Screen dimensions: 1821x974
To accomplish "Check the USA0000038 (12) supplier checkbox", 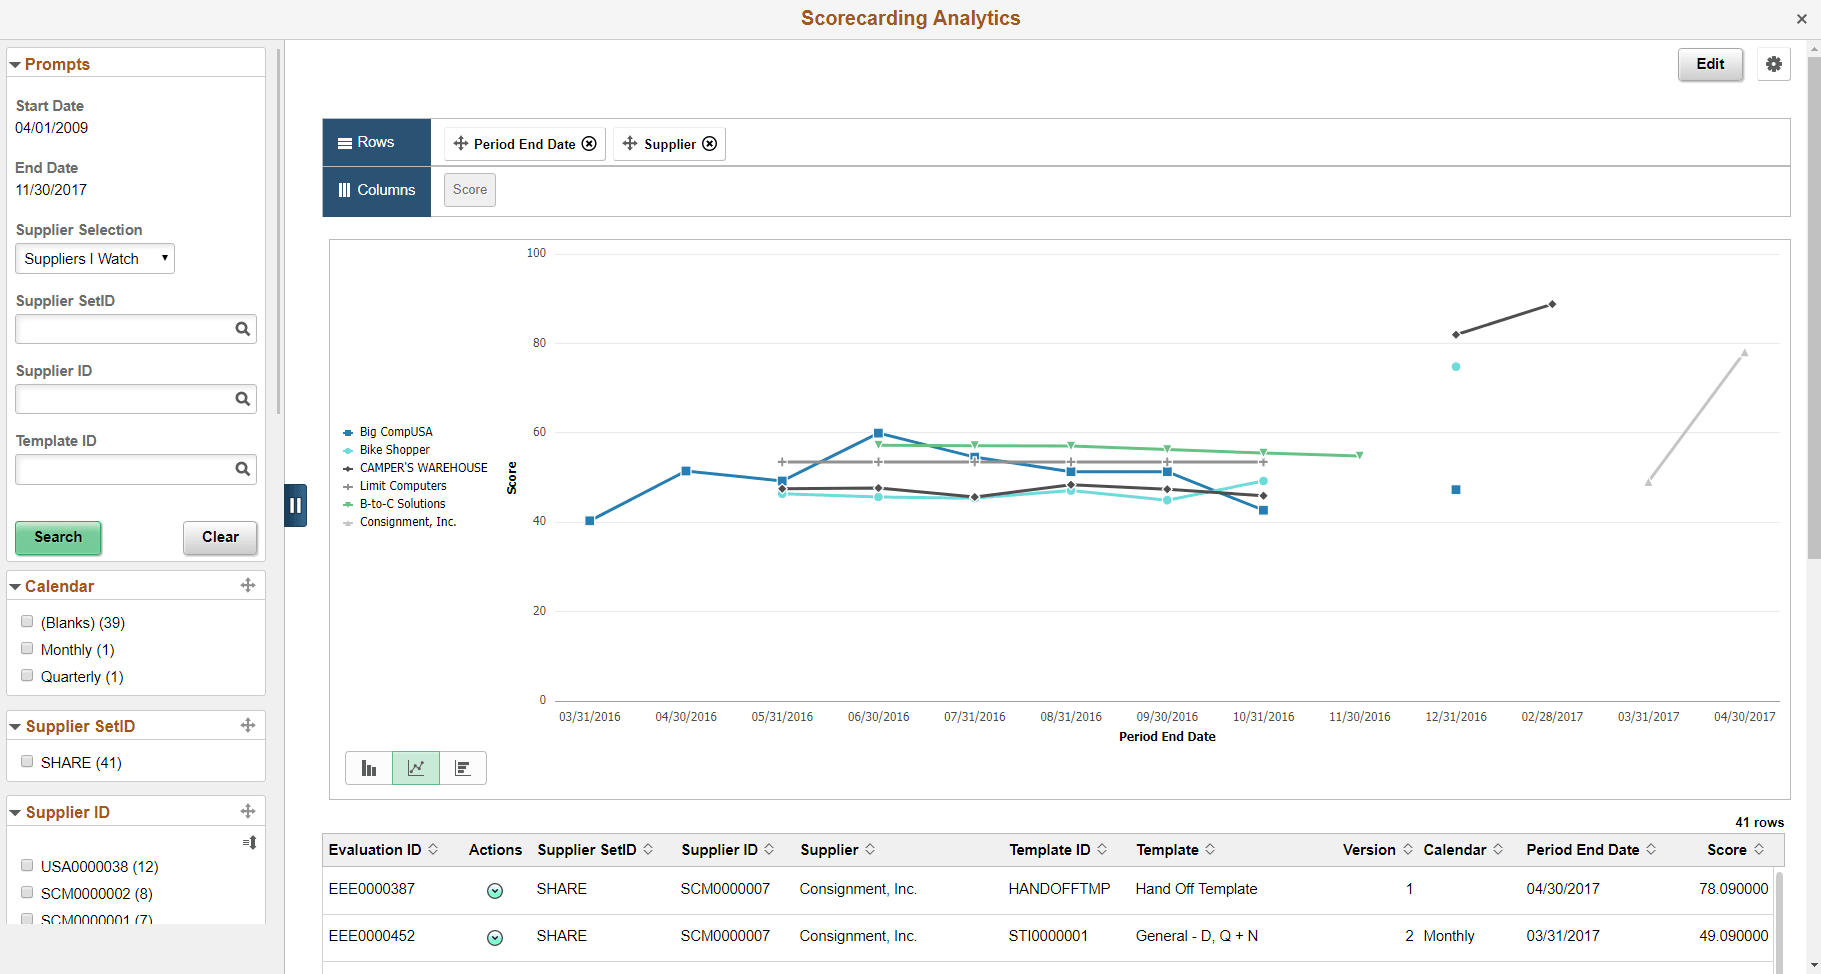I will coord(27,865).
